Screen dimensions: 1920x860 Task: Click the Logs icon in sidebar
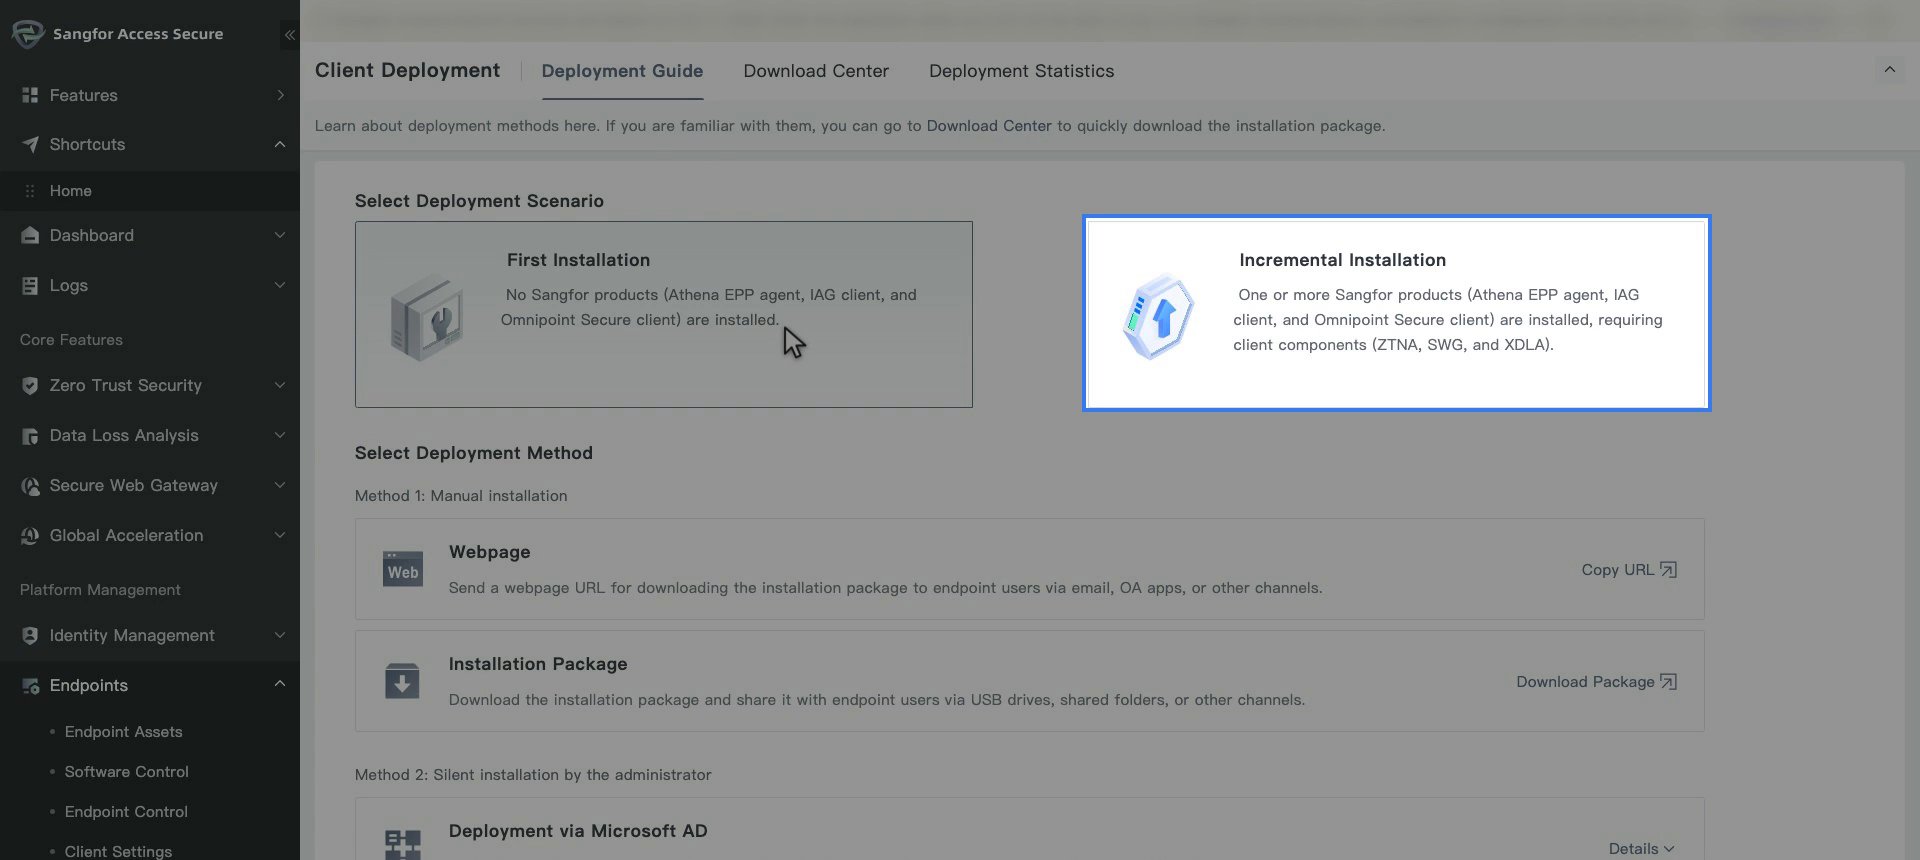point(30,285)
